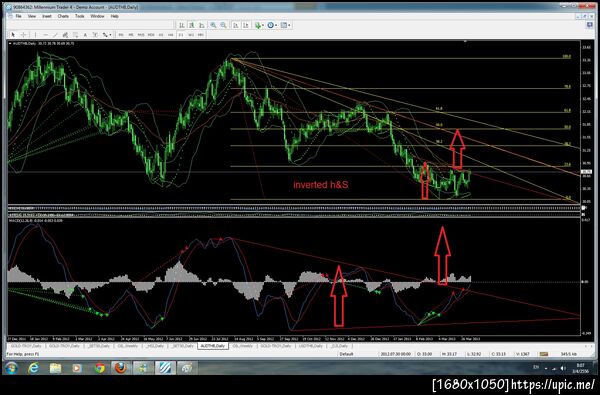Select the active AUDTHB,Daily chart tab
Image resolution: width=600 pixels, height=395 pixels.
tap(213, 346)
